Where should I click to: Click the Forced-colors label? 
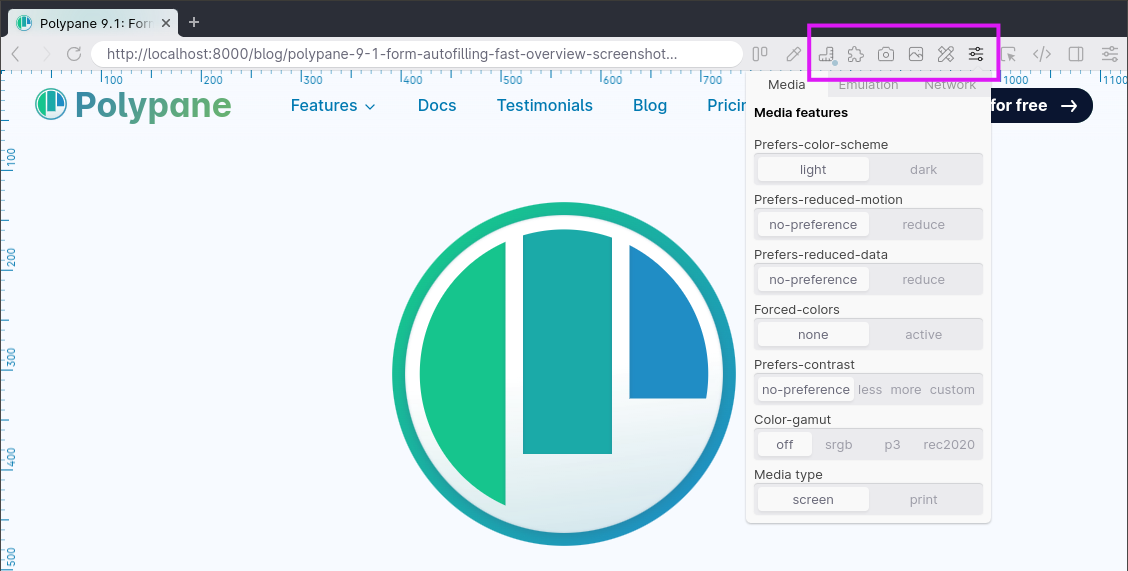(x=796, y=310)
